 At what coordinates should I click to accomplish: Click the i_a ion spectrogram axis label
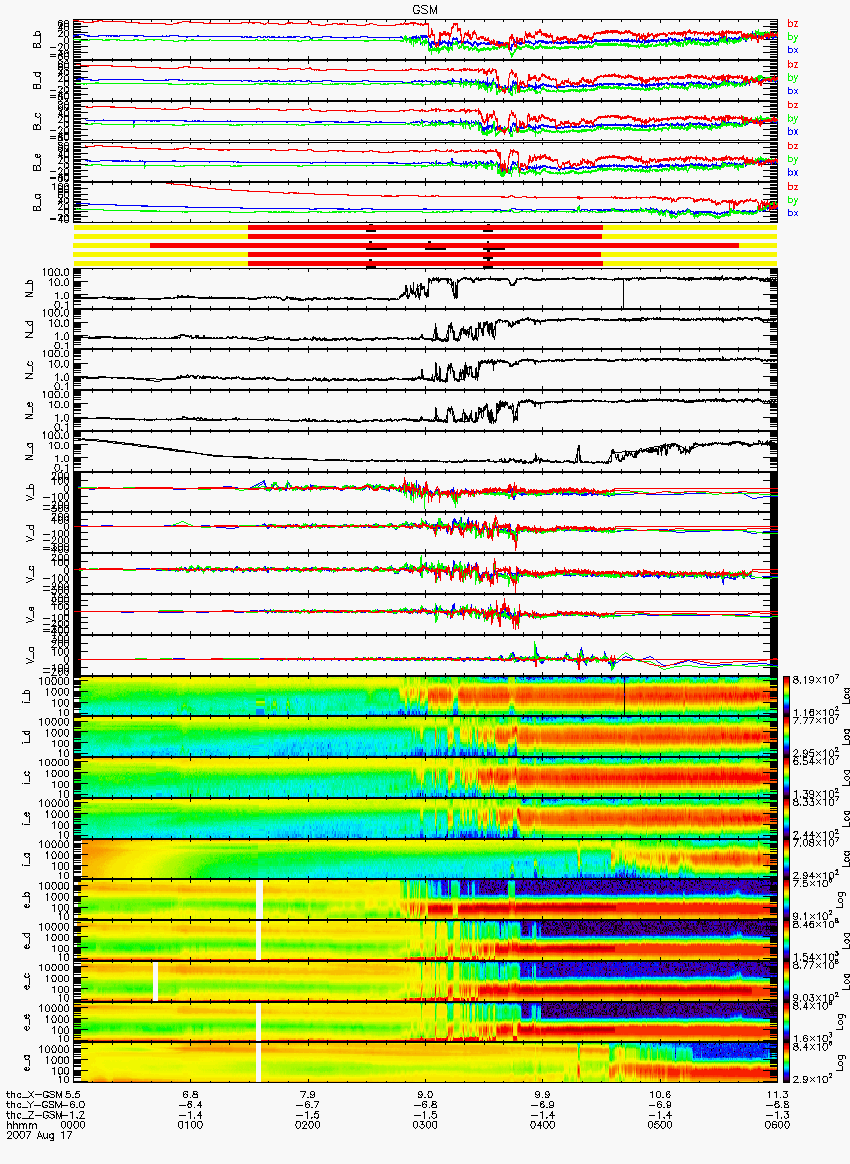click(x=27, y=859)
